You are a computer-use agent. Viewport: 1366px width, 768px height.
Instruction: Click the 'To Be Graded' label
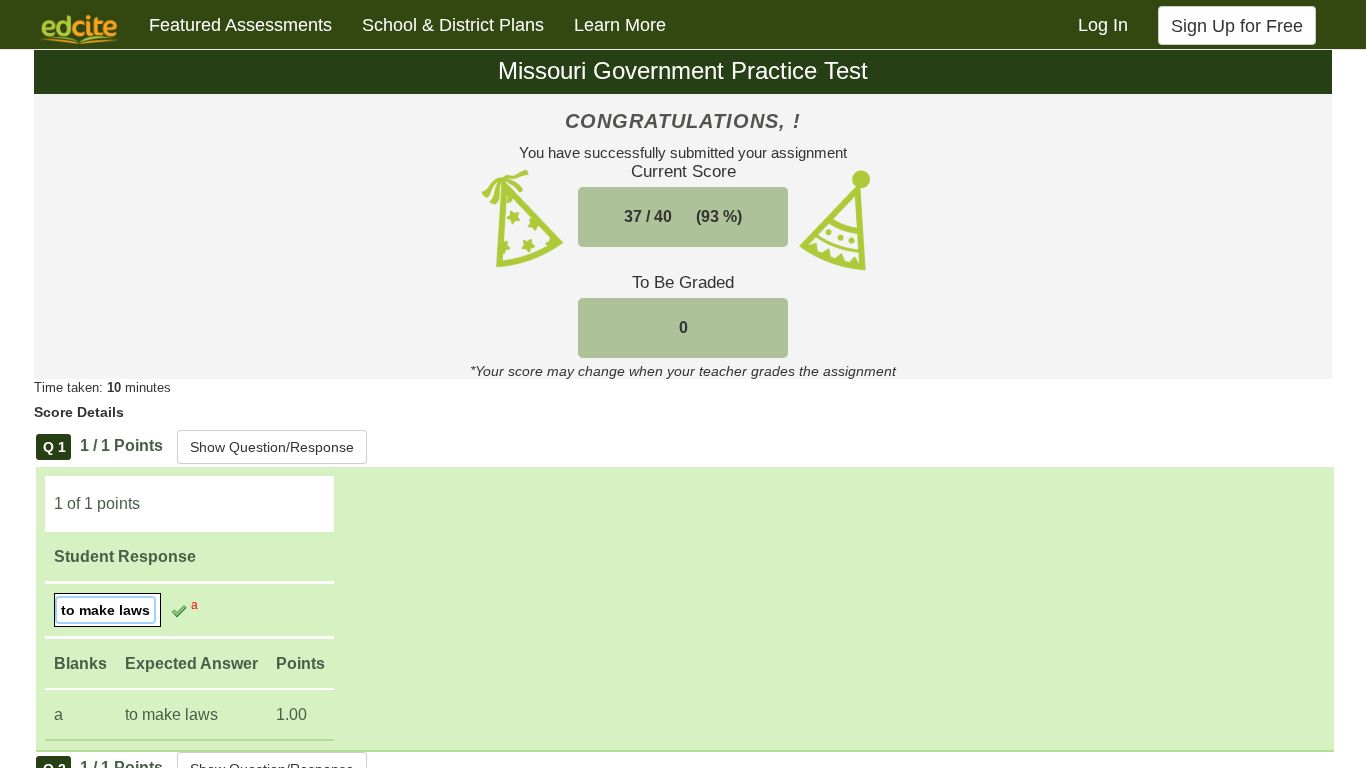[x=683, y=282]
